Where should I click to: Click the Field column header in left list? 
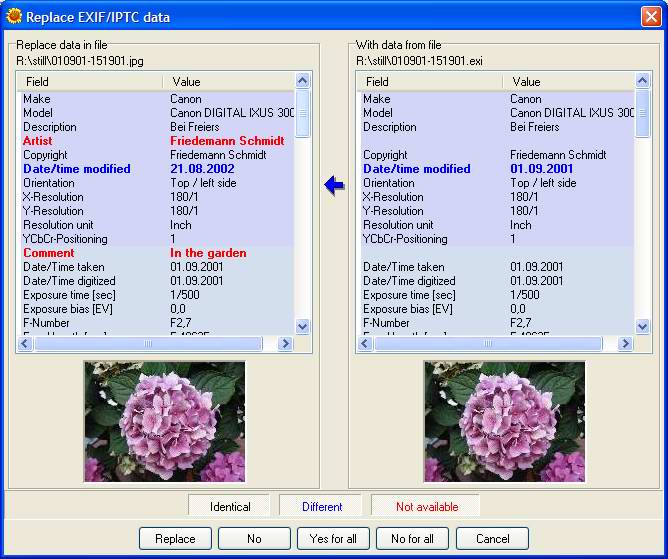90,82
